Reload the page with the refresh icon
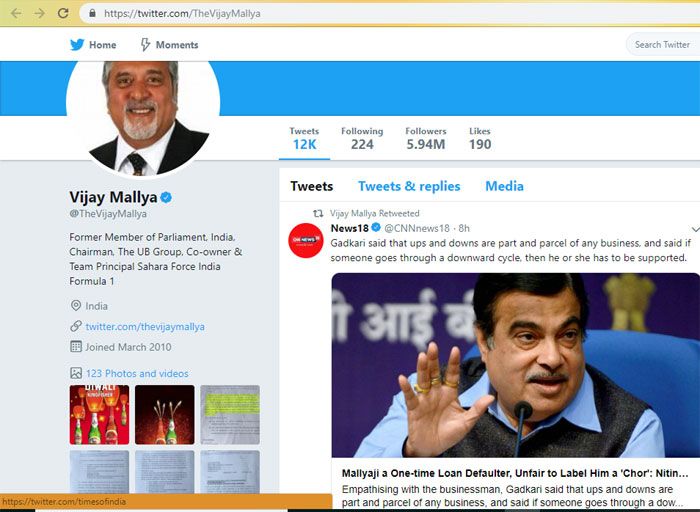This screenshot has height=512, width=700. point(63,13)
